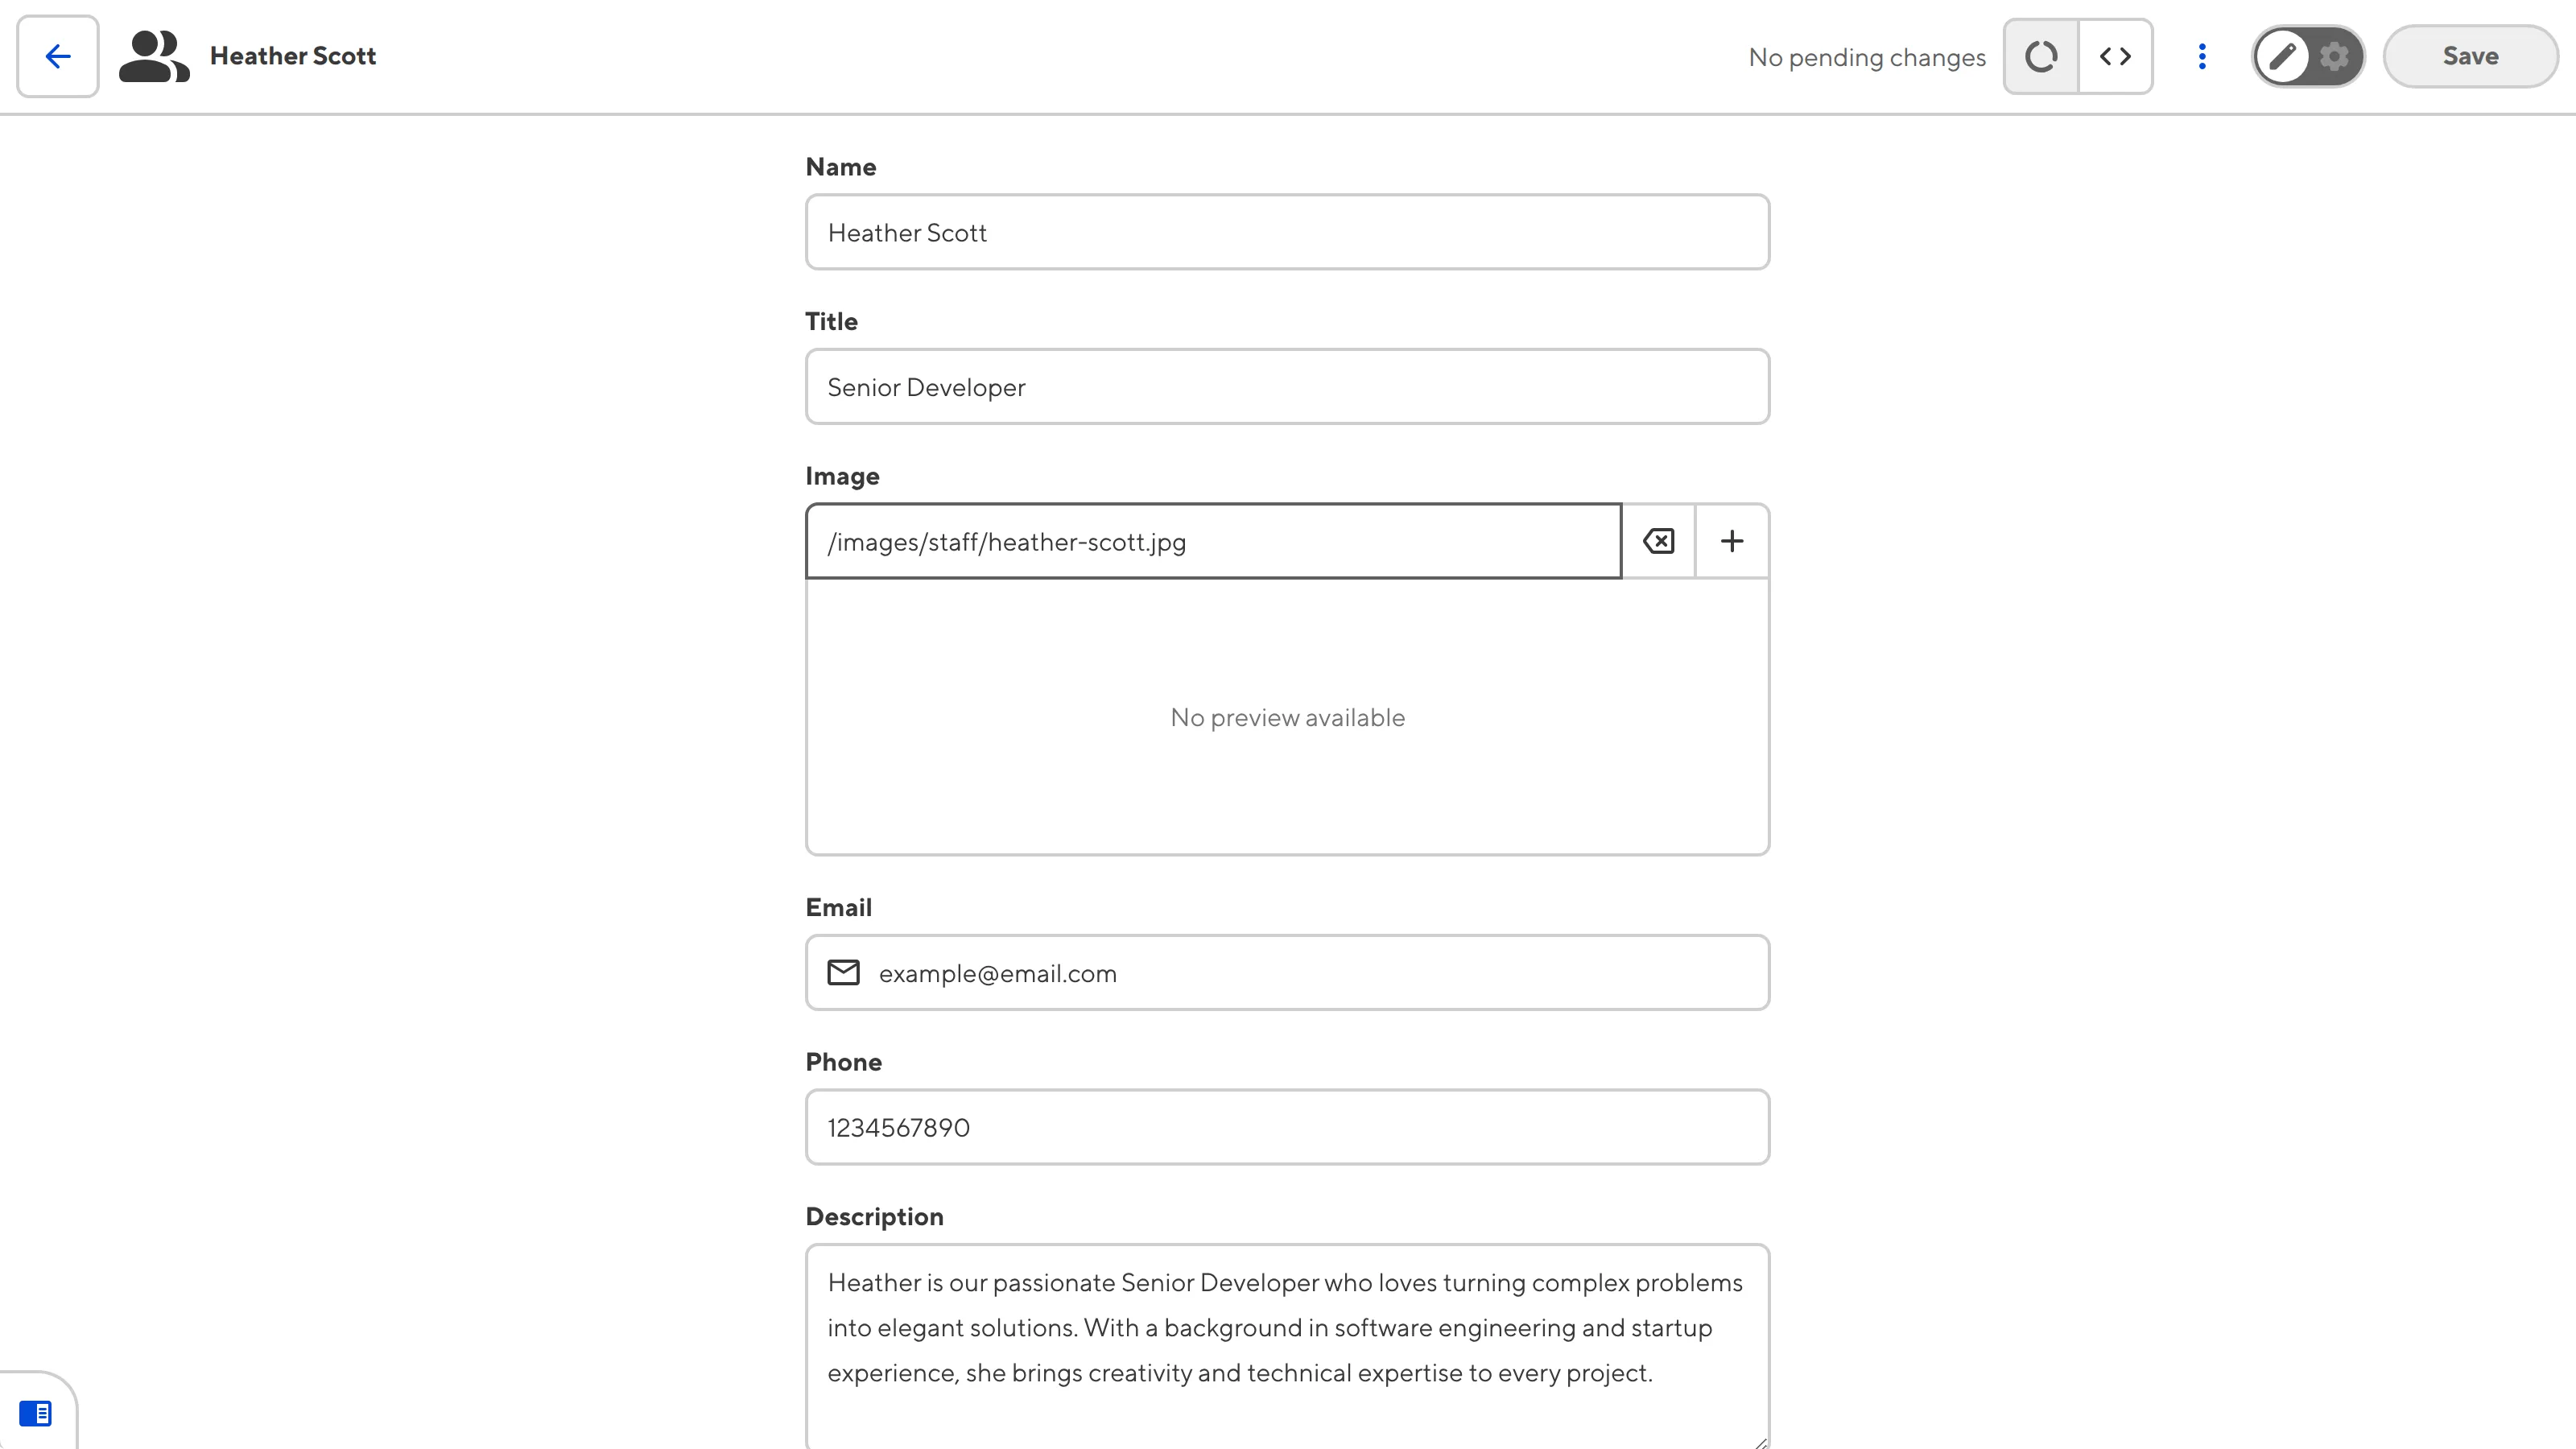This screenshot has width=2576, height=1449.
Task: Click into the Name field with Heather Scott
Action: click(x=1287, y=232)
